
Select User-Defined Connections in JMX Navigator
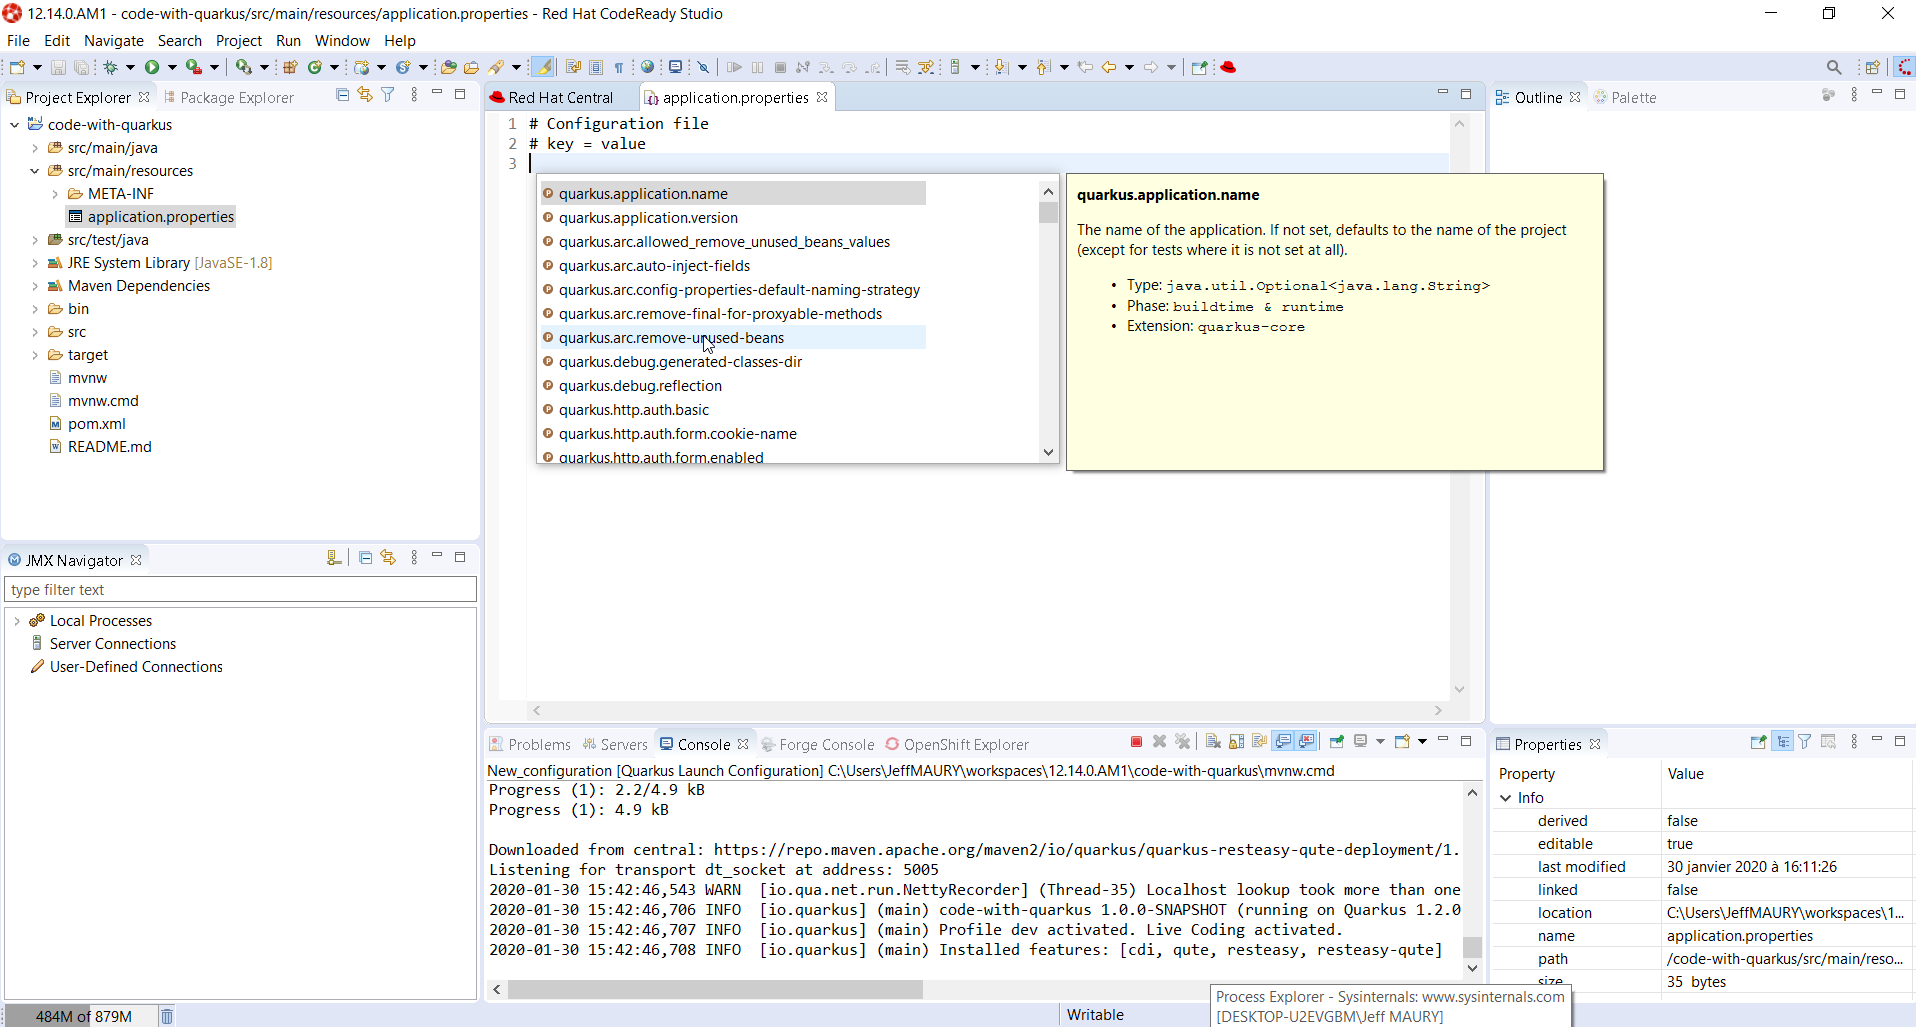[x=136, y=667]
